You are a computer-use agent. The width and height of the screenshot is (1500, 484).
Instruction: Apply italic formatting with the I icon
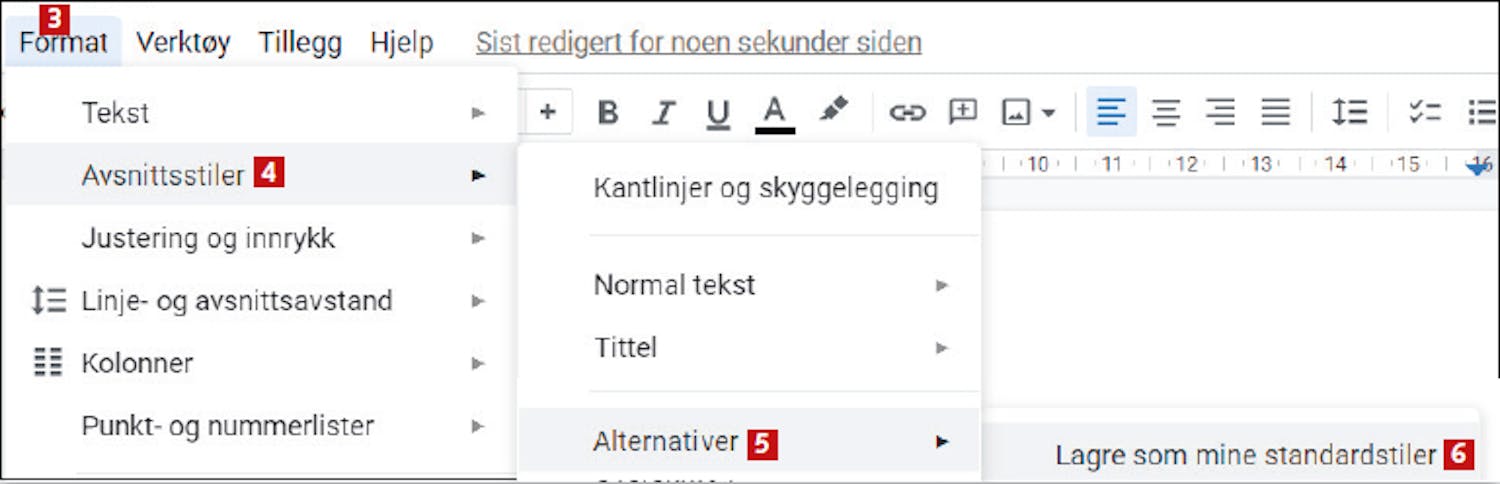(x=663, y=112)
